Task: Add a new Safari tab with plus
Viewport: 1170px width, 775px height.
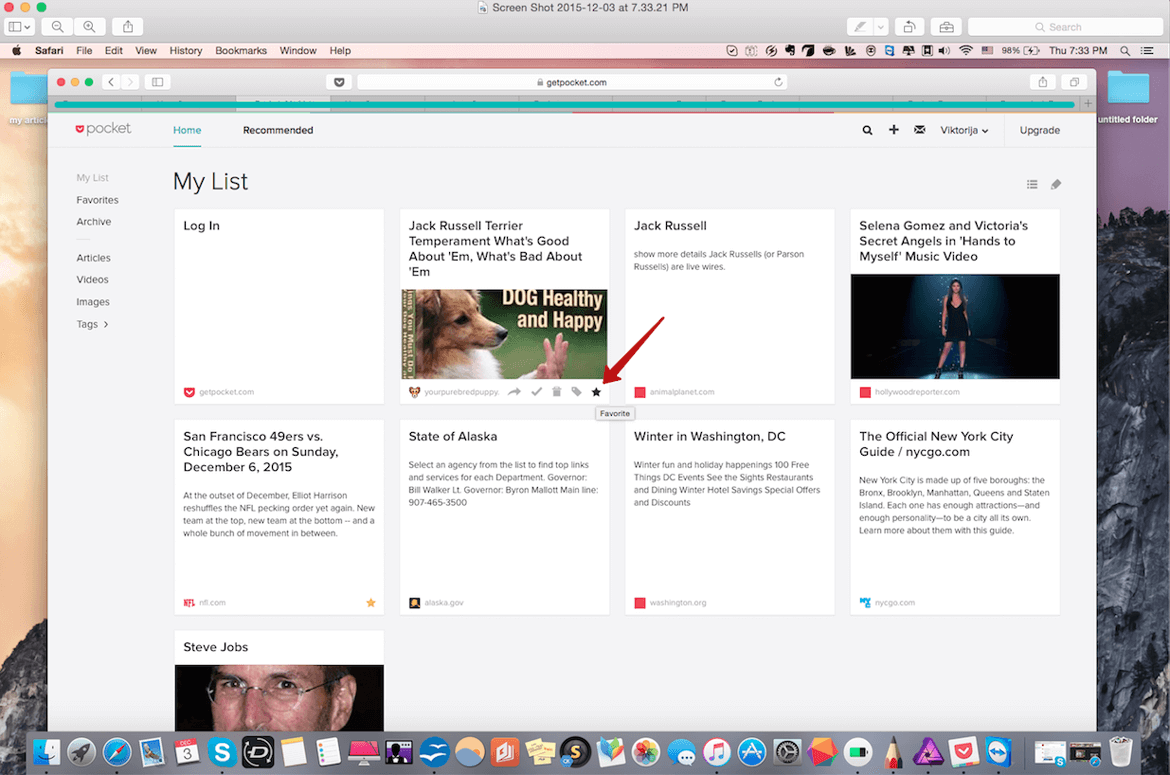Action: [1088, 103]
